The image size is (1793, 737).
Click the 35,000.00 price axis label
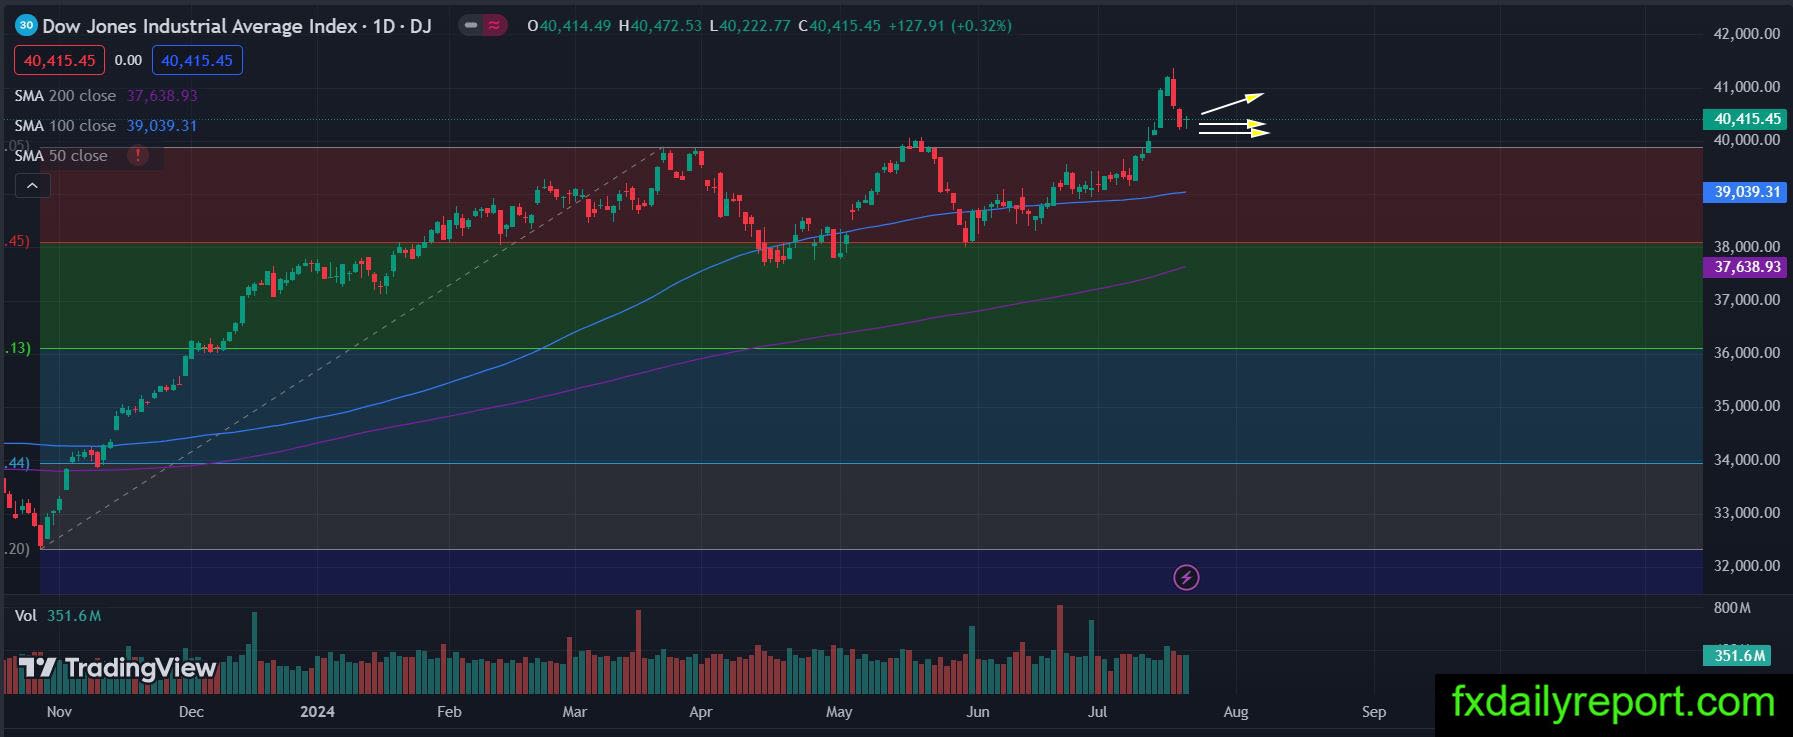pos(1747,406)
